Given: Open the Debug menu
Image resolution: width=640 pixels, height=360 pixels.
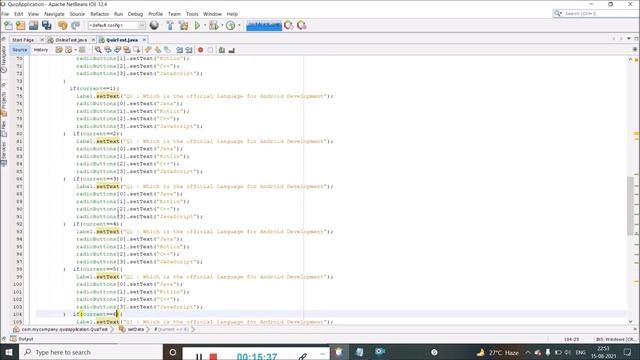Looking at the screenshot, I should pyautogui.click(x=135, y=14).
